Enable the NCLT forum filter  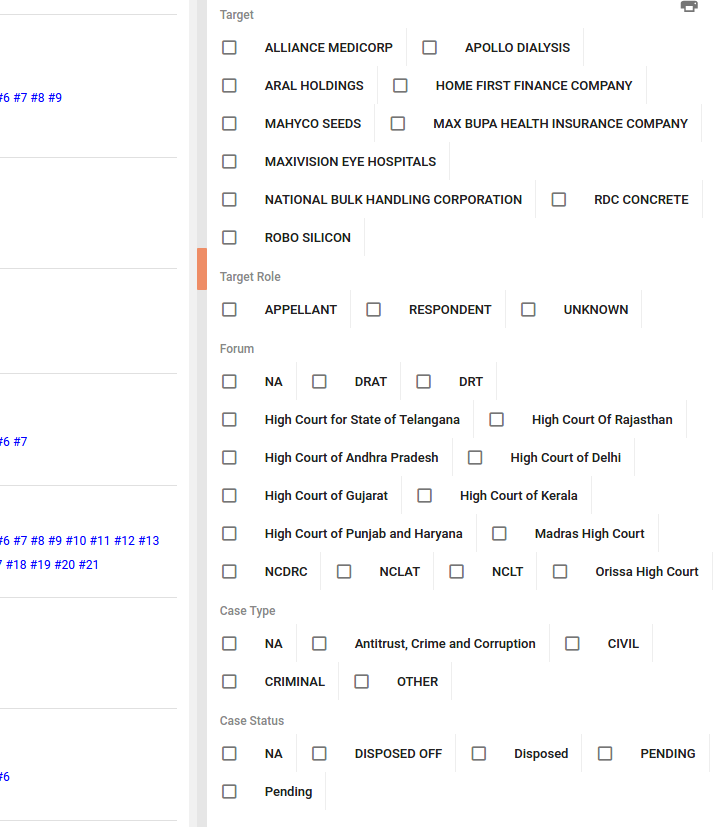click(457, 571)
